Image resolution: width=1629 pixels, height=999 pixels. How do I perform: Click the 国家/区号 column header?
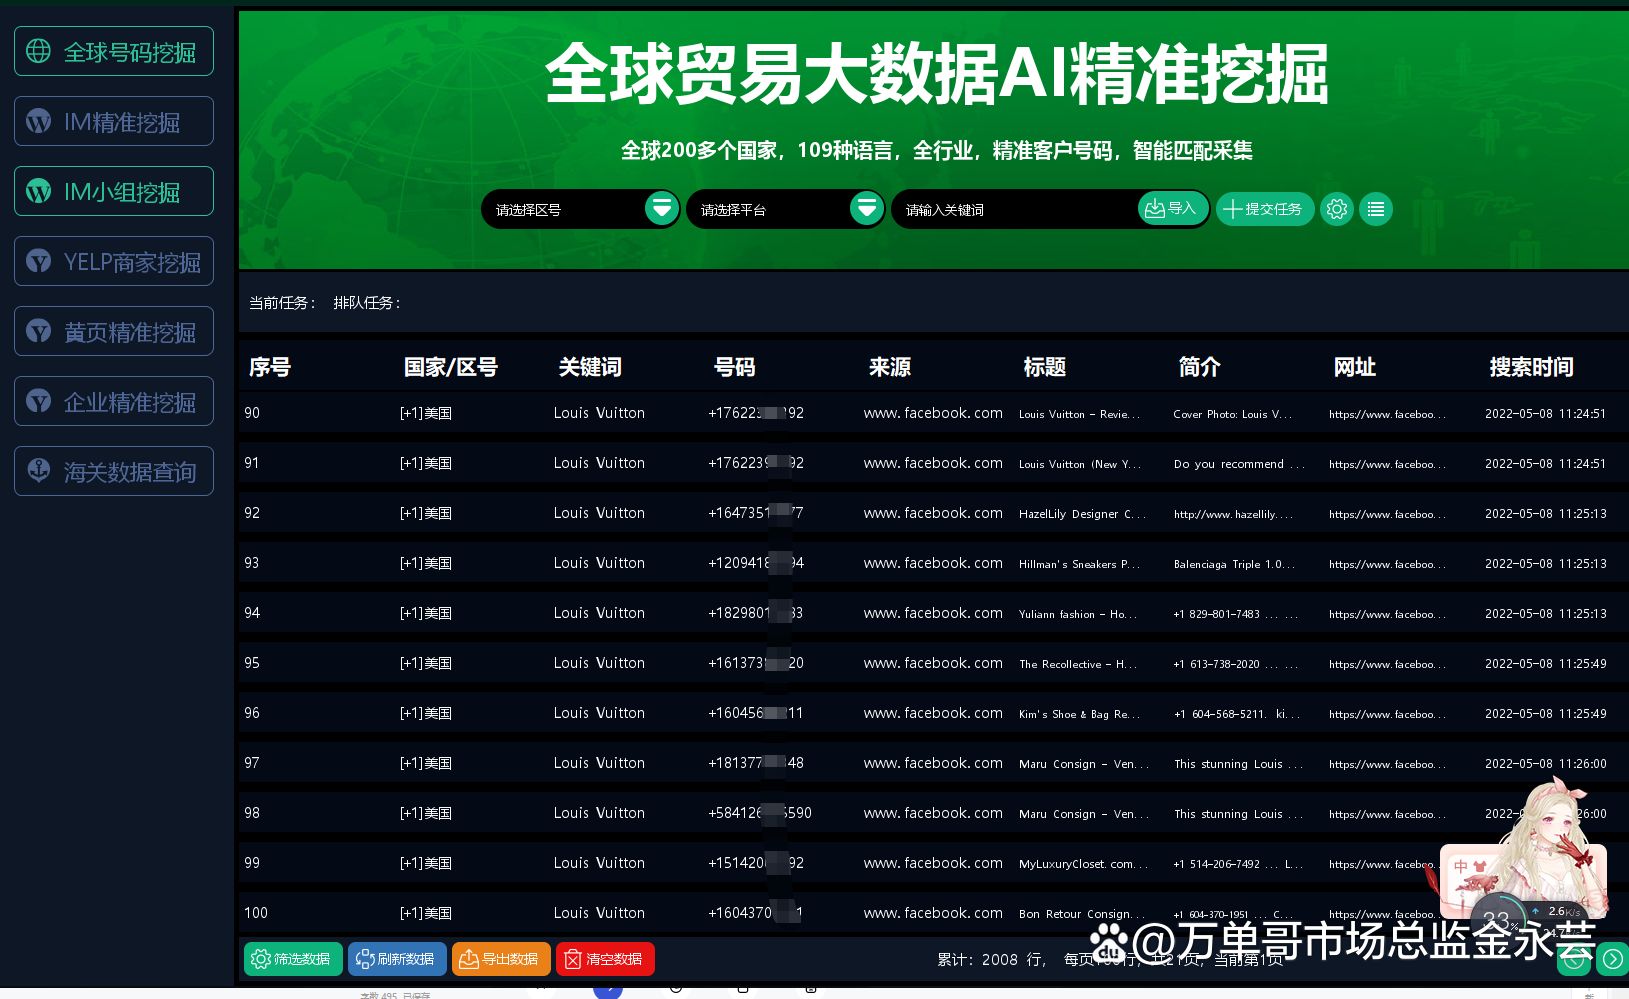[x=451, y=367]
